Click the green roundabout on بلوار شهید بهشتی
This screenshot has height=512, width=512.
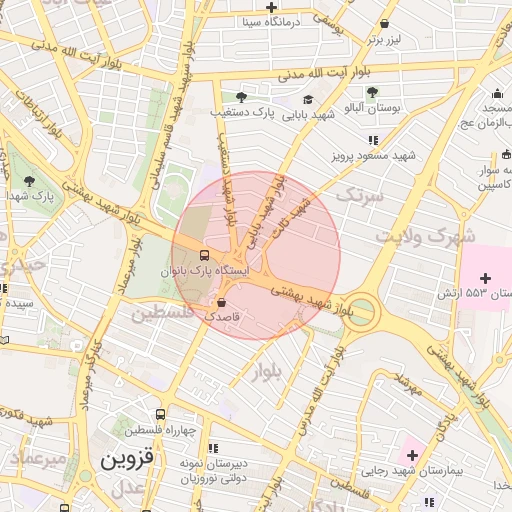pos(361,311)
